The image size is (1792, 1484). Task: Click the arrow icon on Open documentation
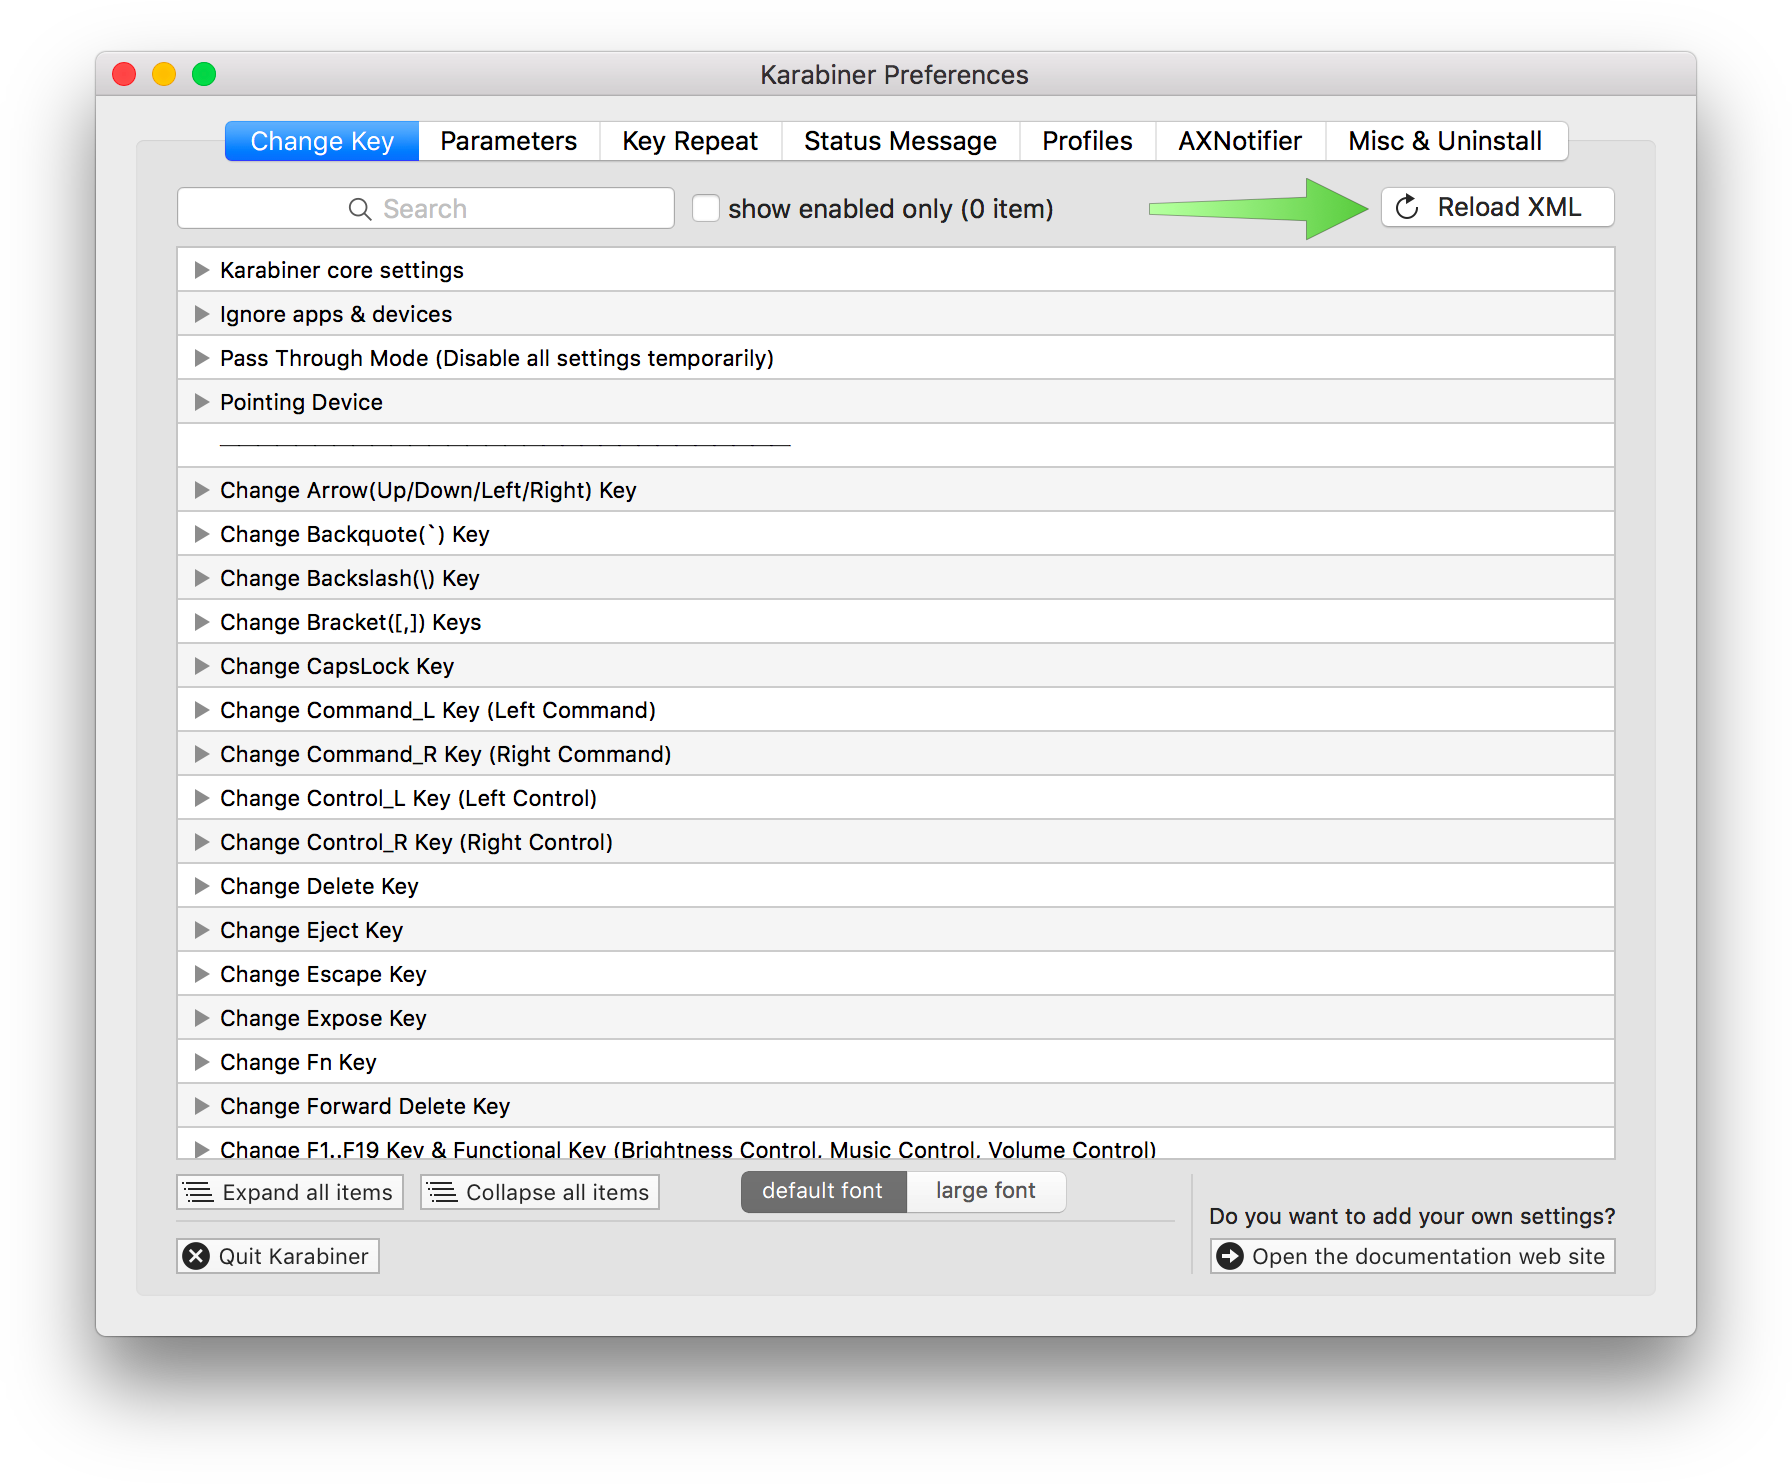pyautogui.click(x=1230, y=1256)
